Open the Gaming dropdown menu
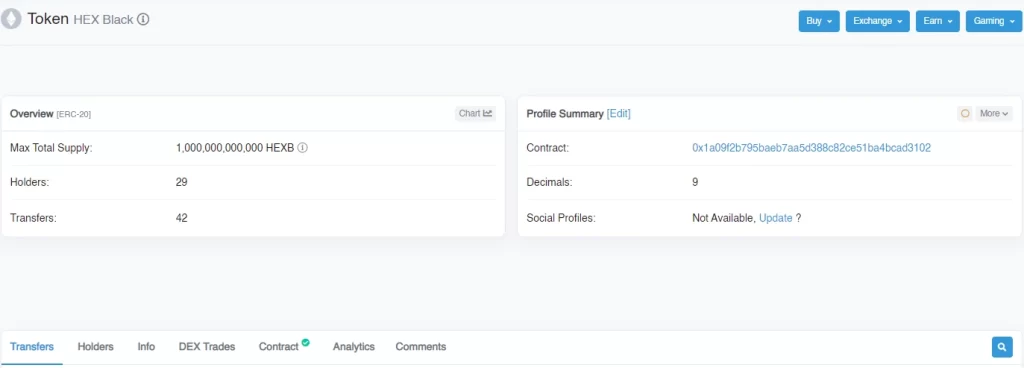The height and width of the screenshot is (368, 1024). click(x=993, y=21)
